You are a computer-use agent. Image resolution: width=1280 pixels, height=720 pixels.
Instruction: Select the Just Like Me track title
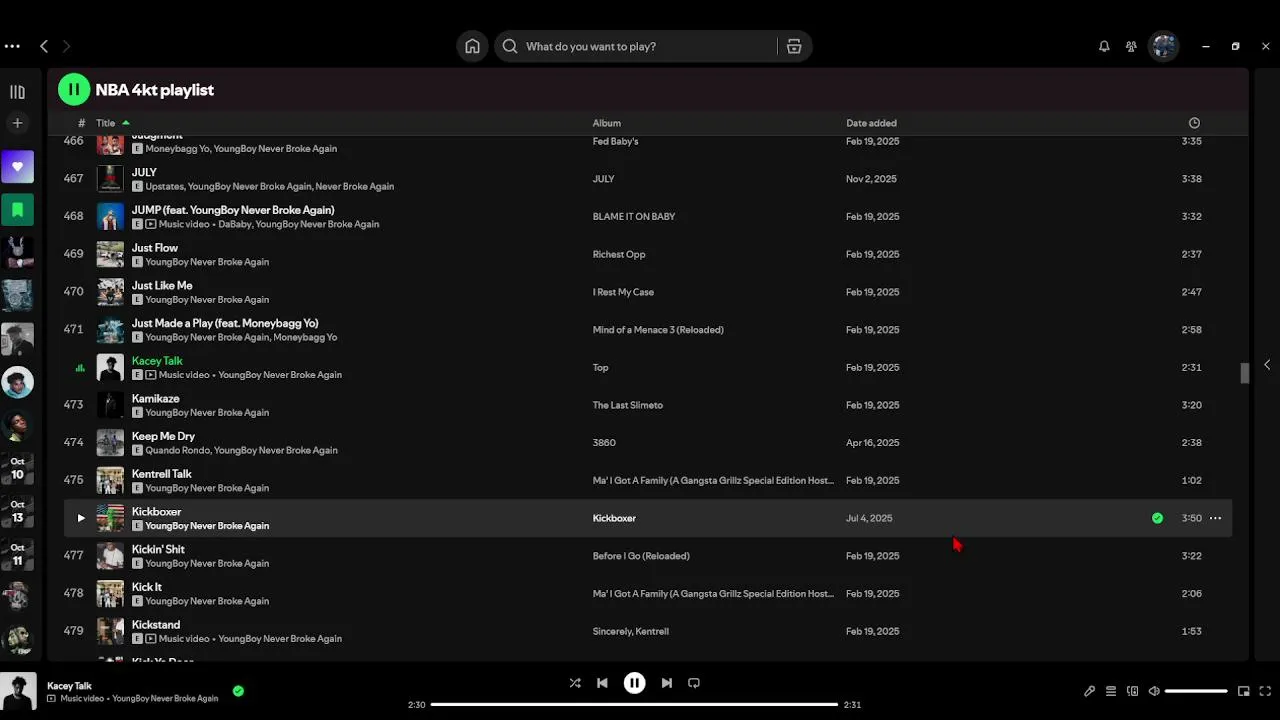(162, 286)
